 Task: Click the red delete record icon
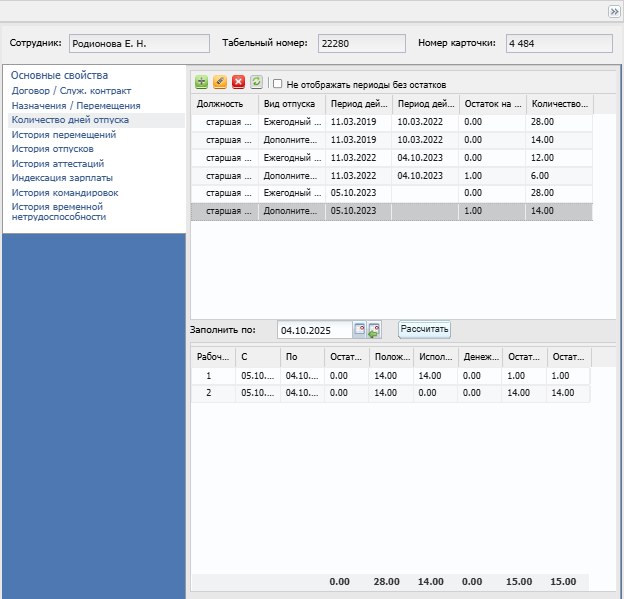coord(238,82)
